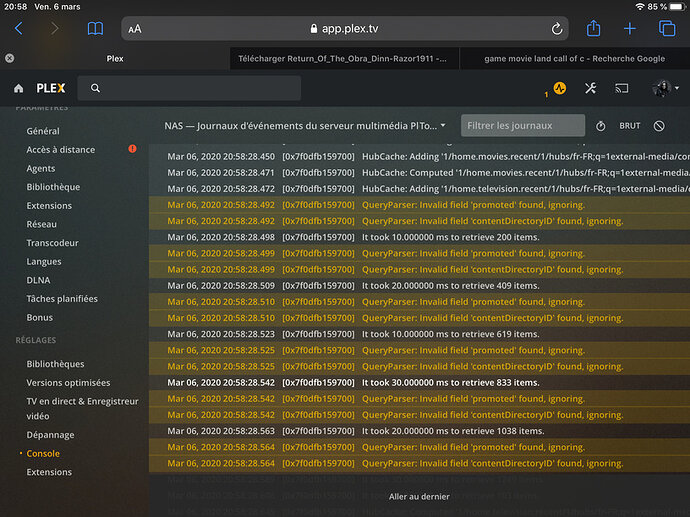Select HubCache Adding log line at 28.450
Screen dimensions: 690x517
(x=419, y=157)
